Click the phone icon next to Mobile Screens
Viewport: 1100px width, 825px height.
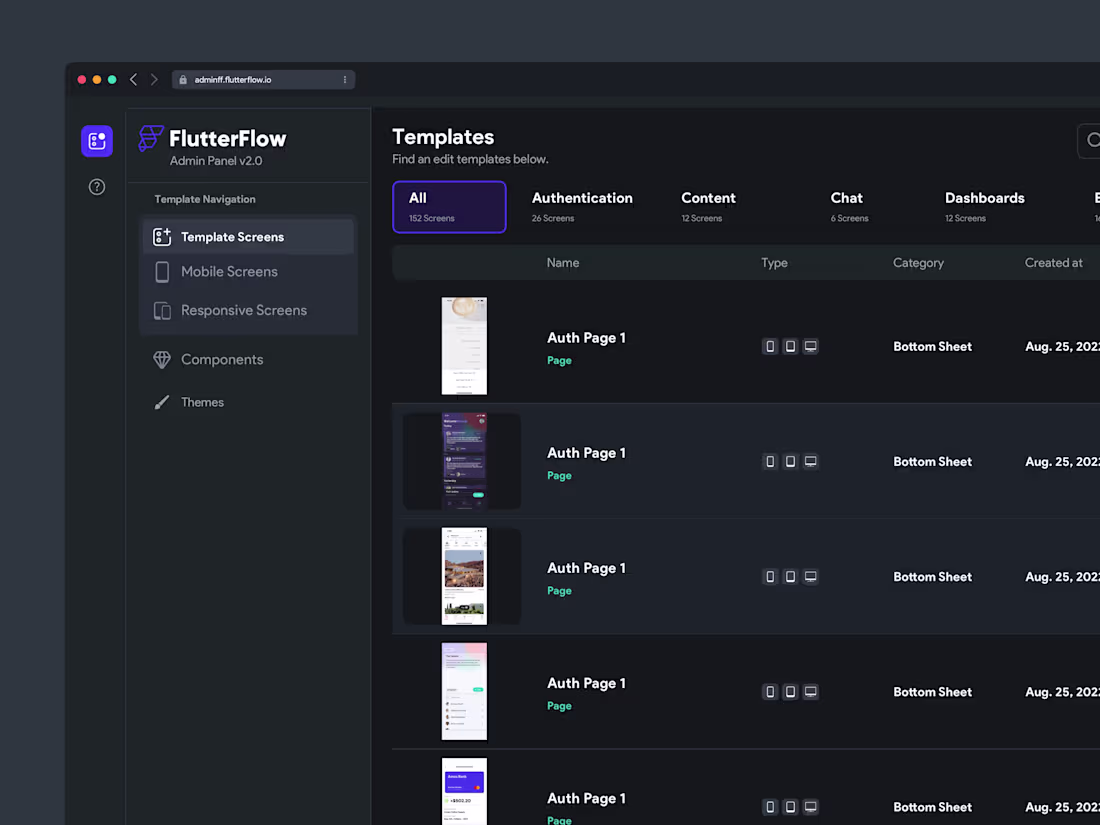[x=161, y=271]
